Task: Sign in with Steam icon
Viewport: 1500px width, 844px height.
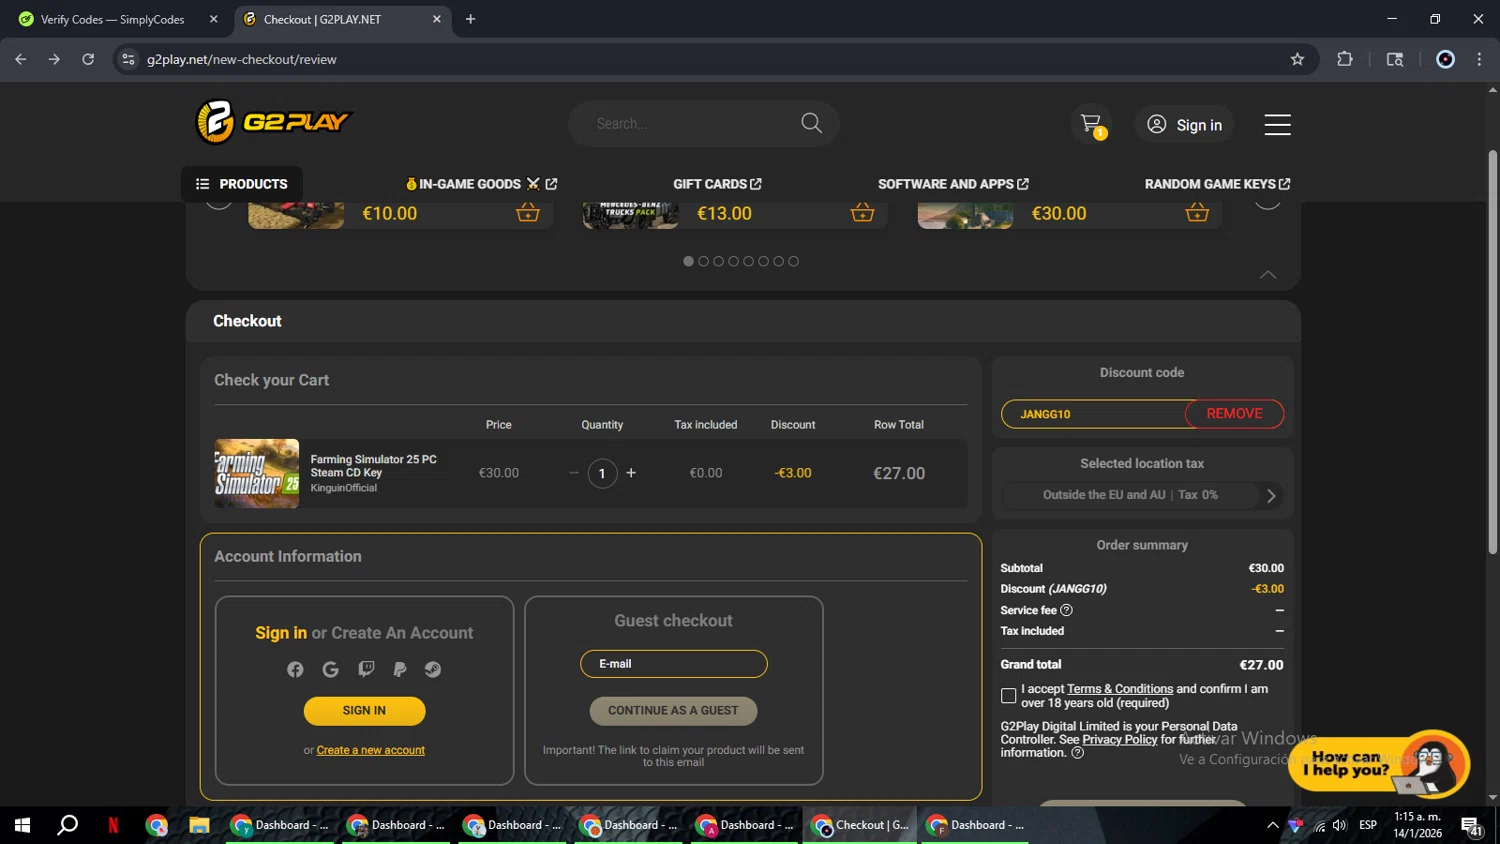Action: point(433,670)
